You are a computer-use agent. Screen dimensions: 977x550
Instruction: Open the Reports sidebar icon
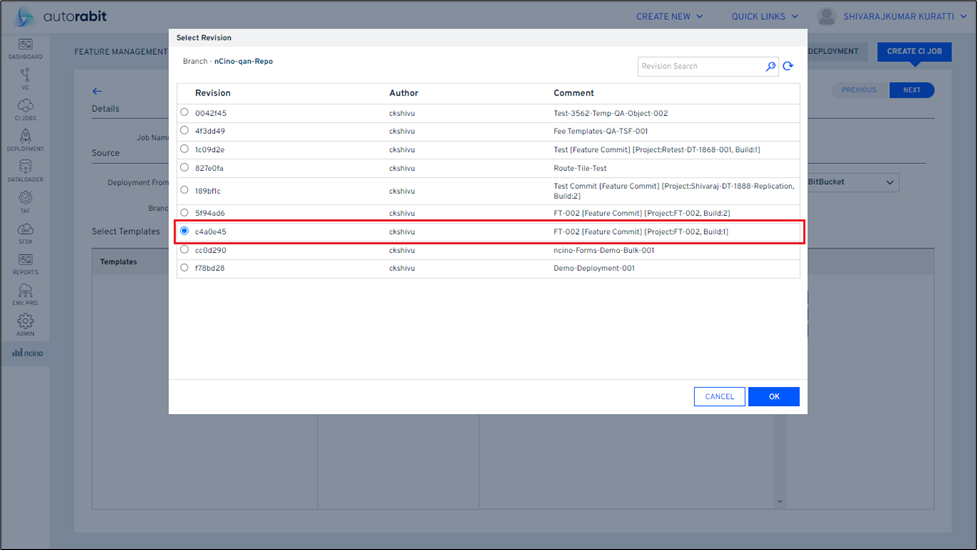[x=25, y=262]
